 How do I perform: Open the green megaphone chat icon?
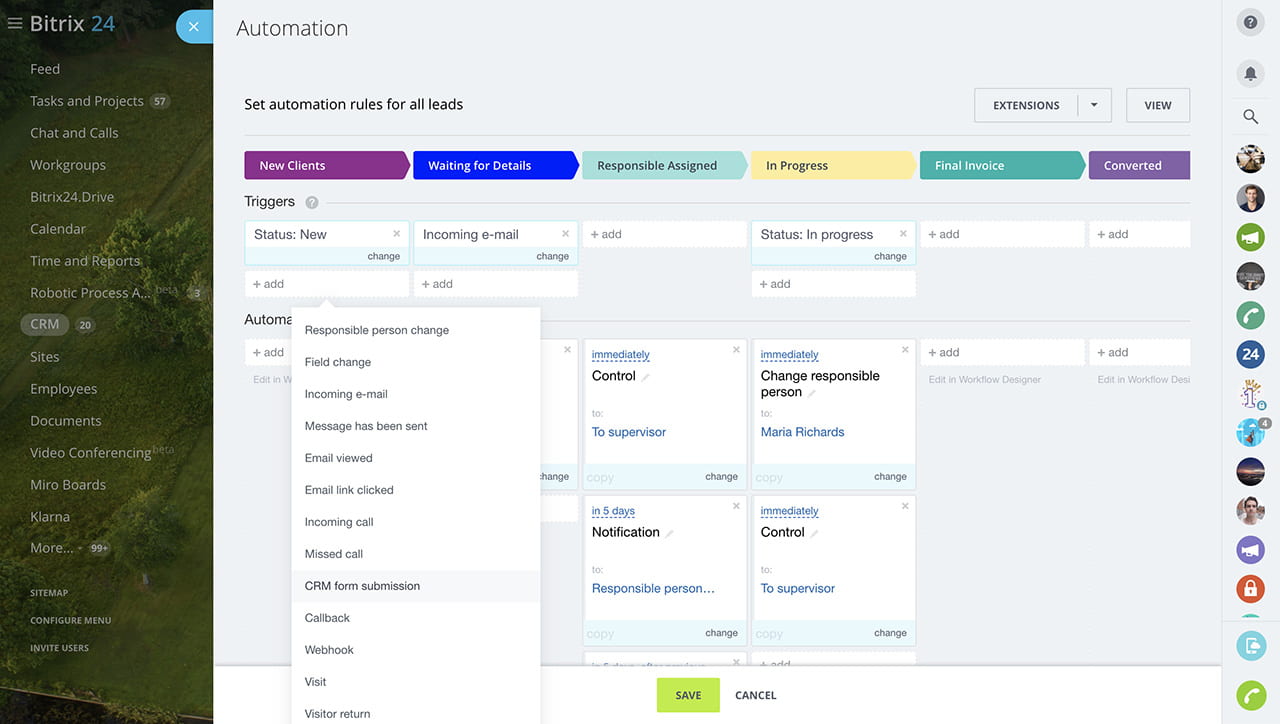point(1250,237)
